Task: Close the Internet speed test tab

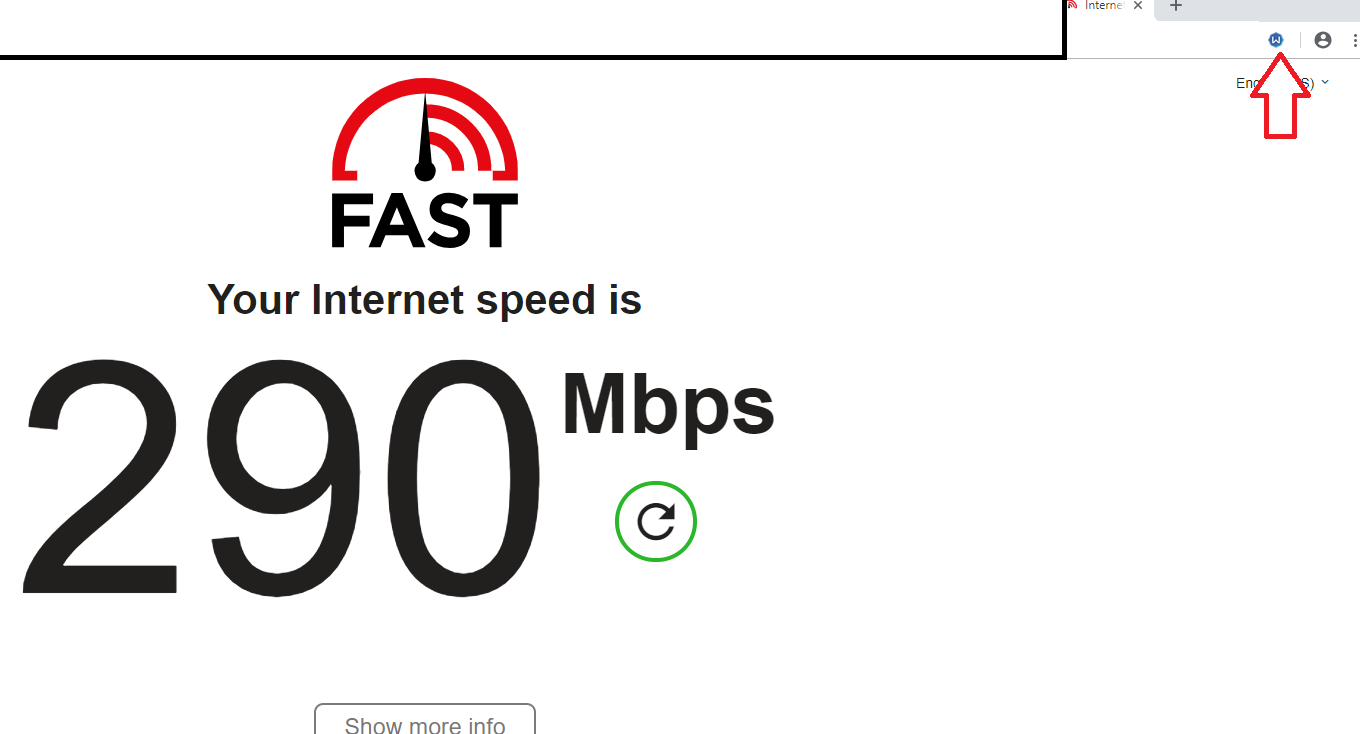Action: point(1138,6)
